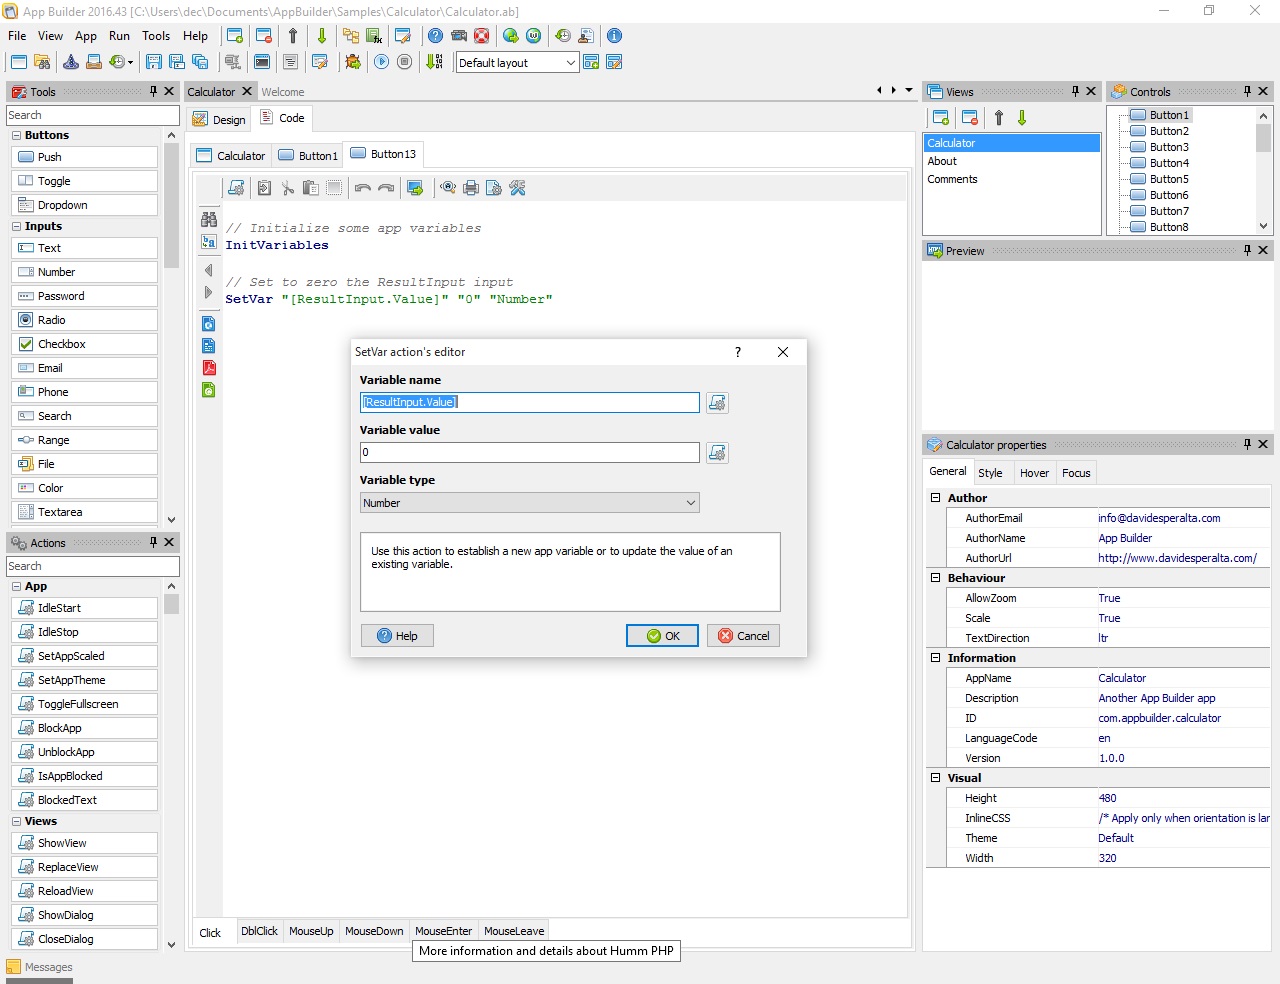The image size is (1280, 984).
Task: Open the File menu
Action: (17, 36)
